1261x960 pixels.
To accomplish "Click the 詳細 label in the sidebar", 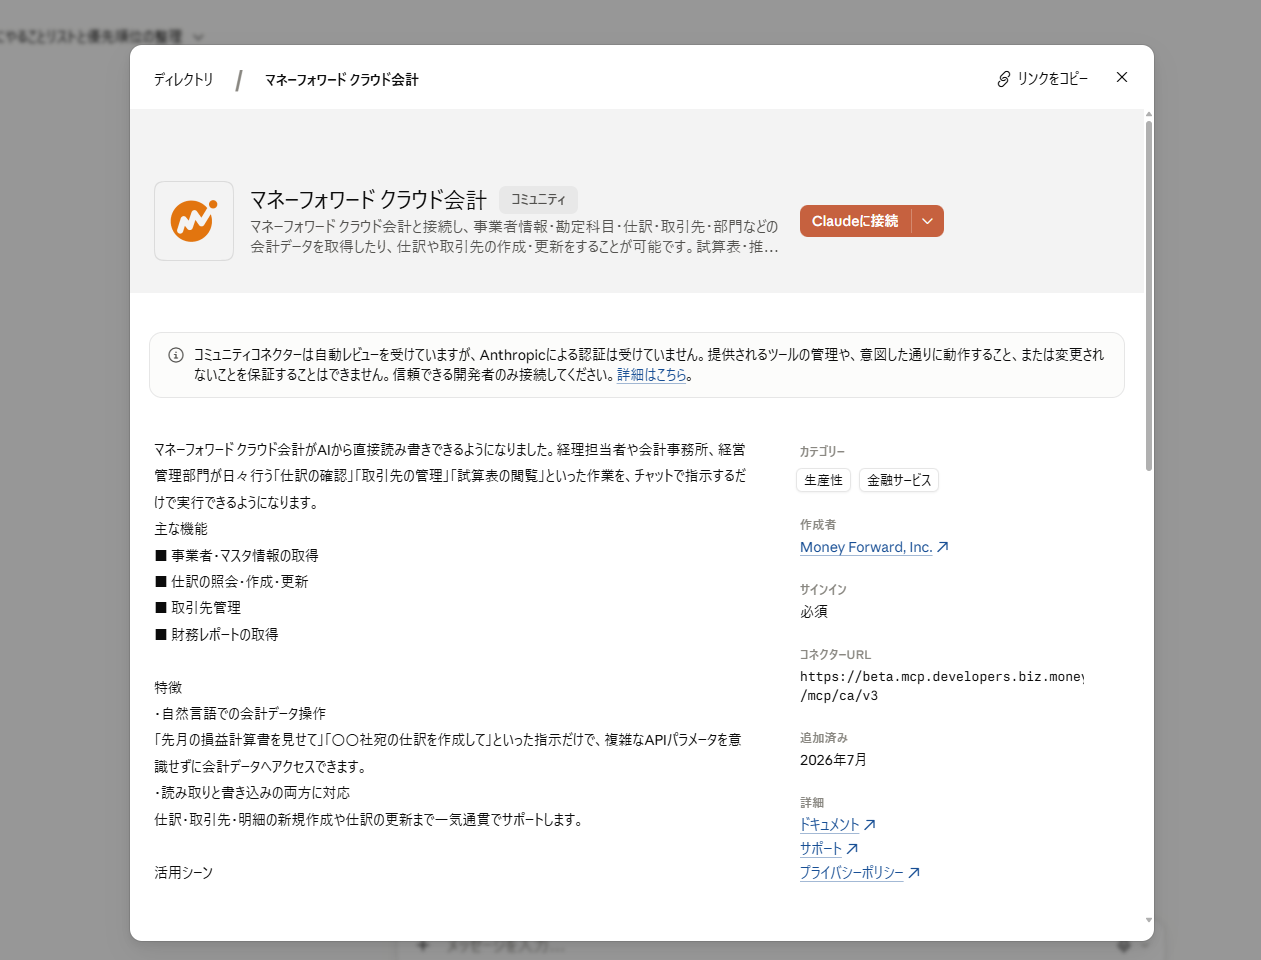I will click(812, 803).
